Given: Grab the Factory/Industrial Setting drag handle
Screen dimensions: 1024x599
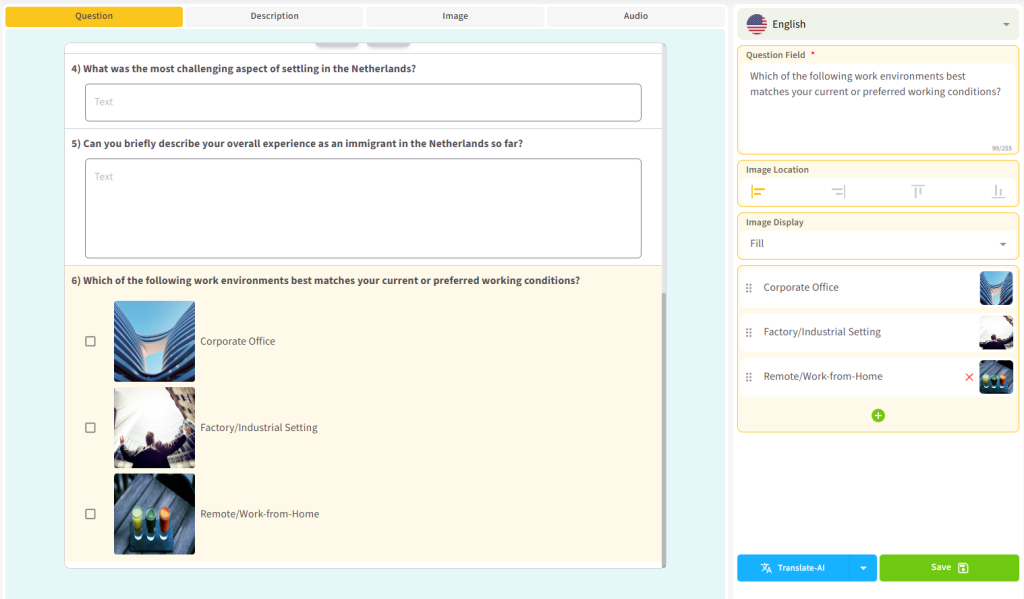Looking at the screenshot, I should (x=749, y=332).
